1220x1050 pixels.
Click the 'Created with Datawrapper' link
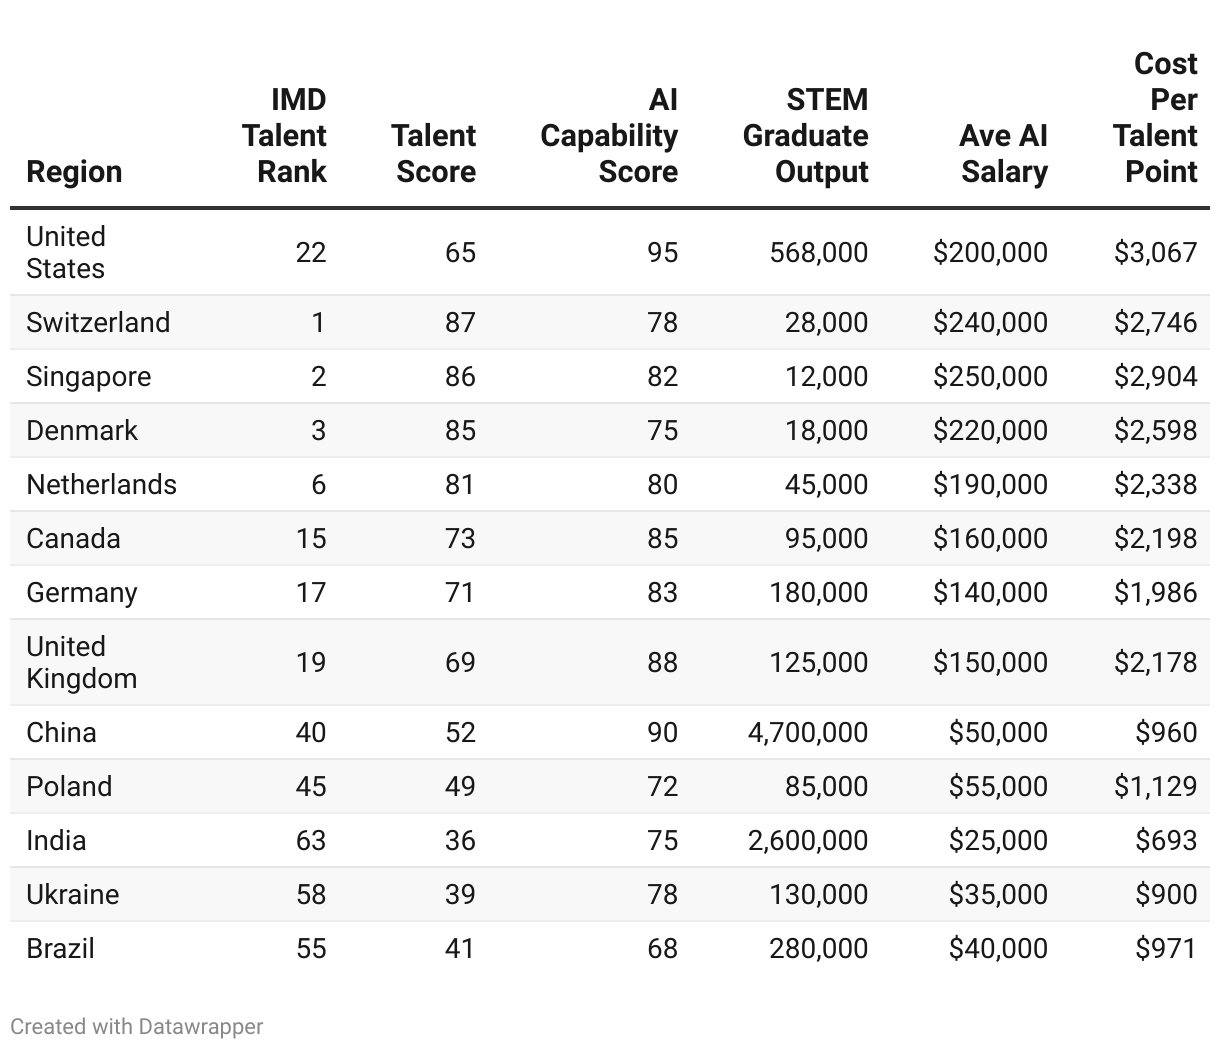(137, 1026)
